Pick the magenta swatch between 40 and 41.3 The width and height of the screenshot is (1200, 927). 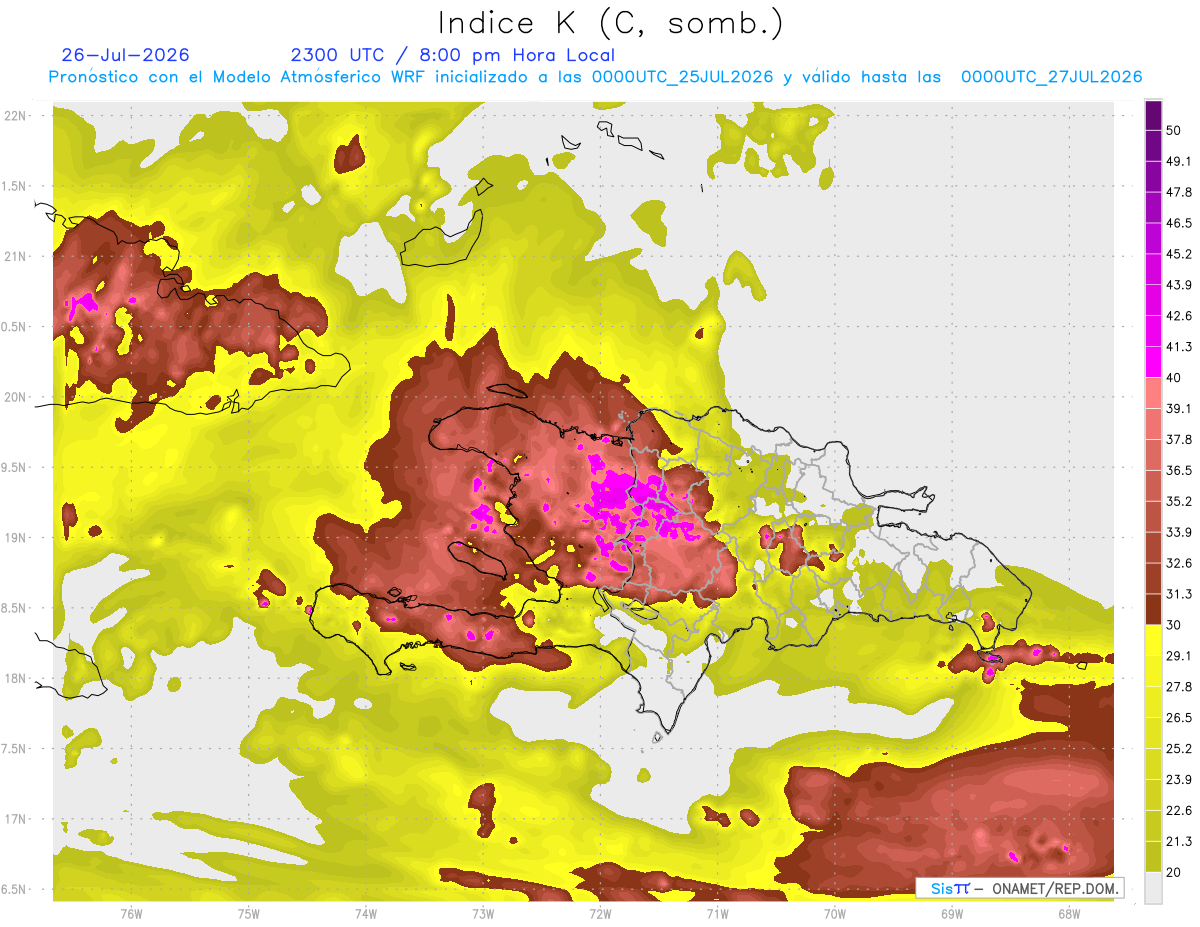click(x=1153, y=362)
